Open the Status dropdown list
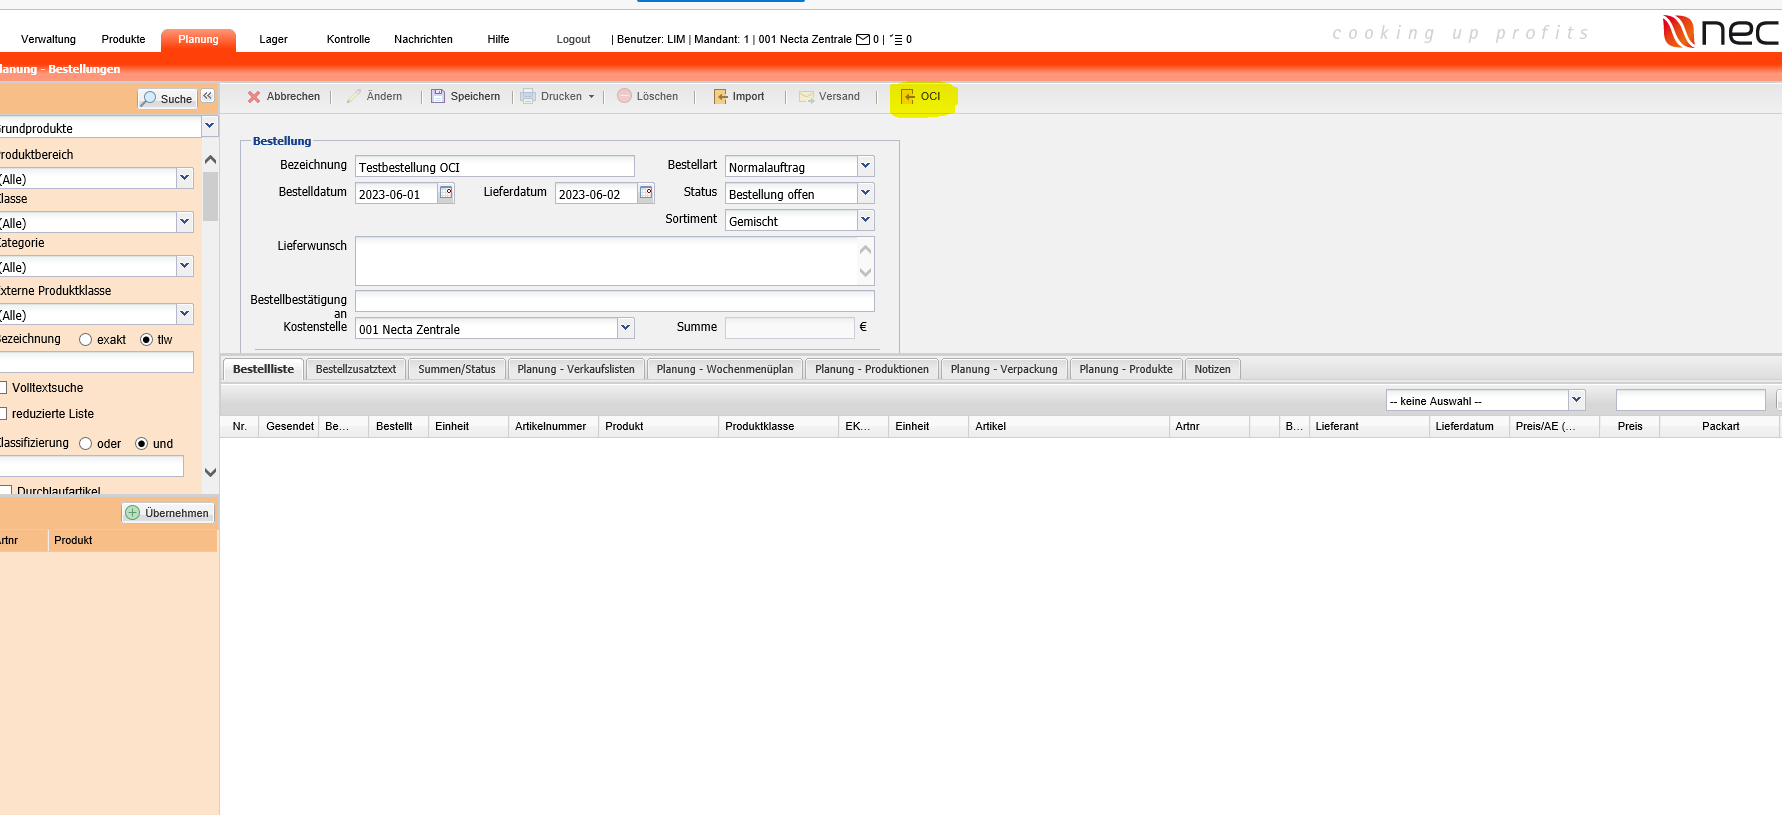The height and width of the screenshot is (815, 1782). click(866, 193)
